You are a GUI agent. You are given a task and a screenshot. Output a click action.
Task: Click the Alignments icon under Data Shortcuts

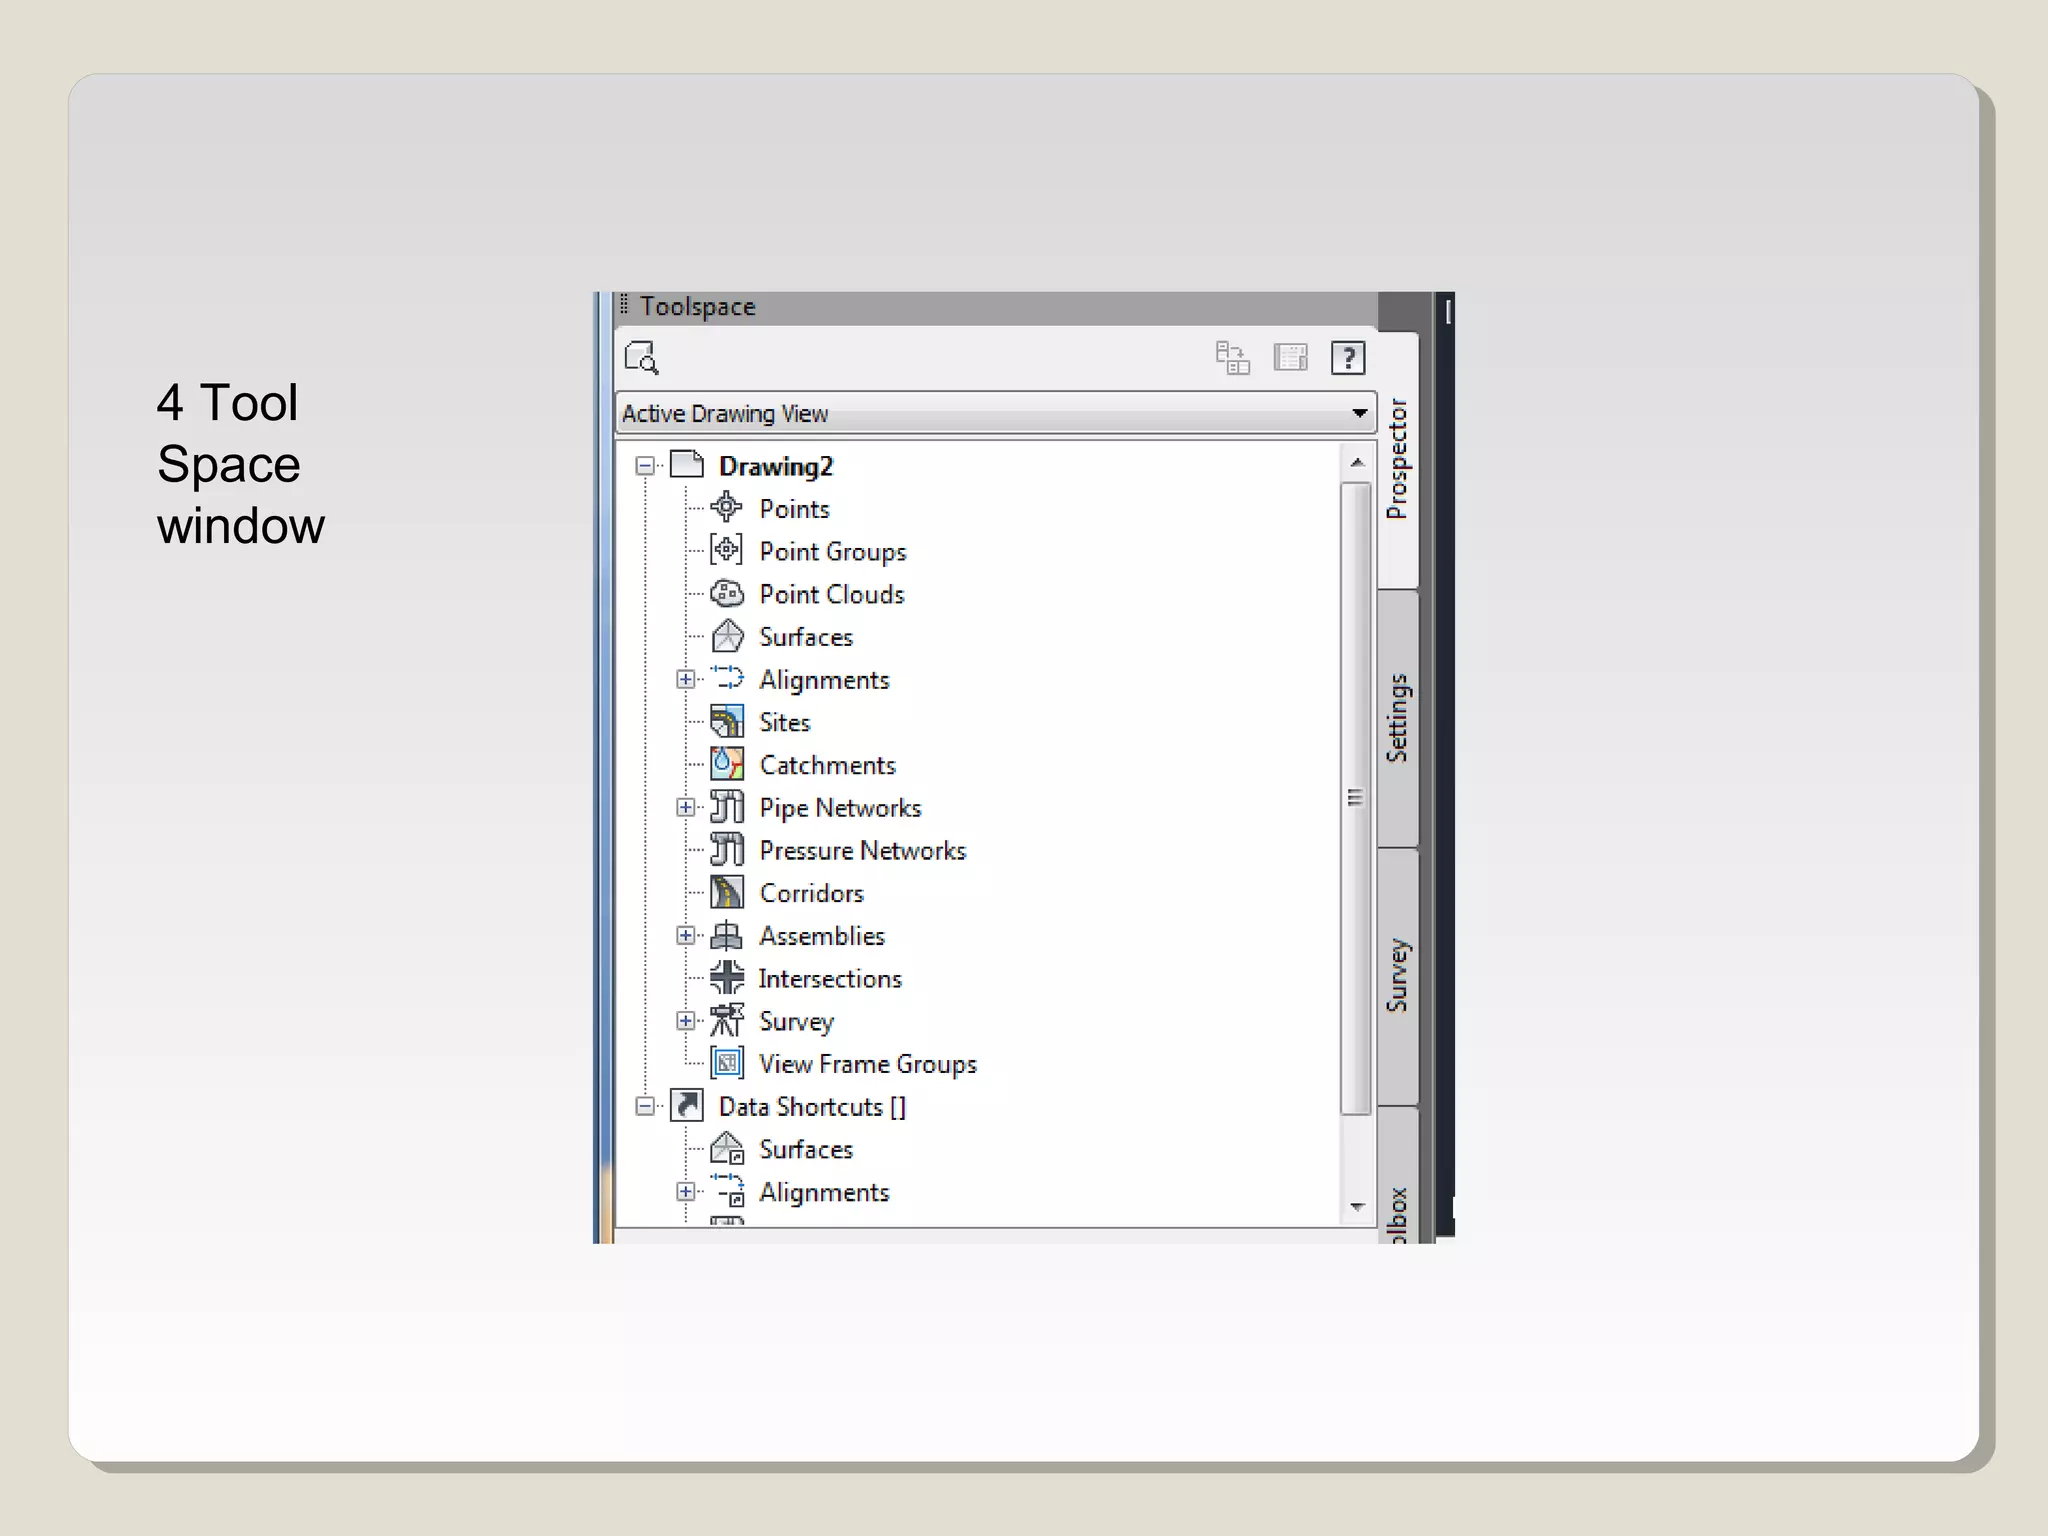[x=727, y=1190]
